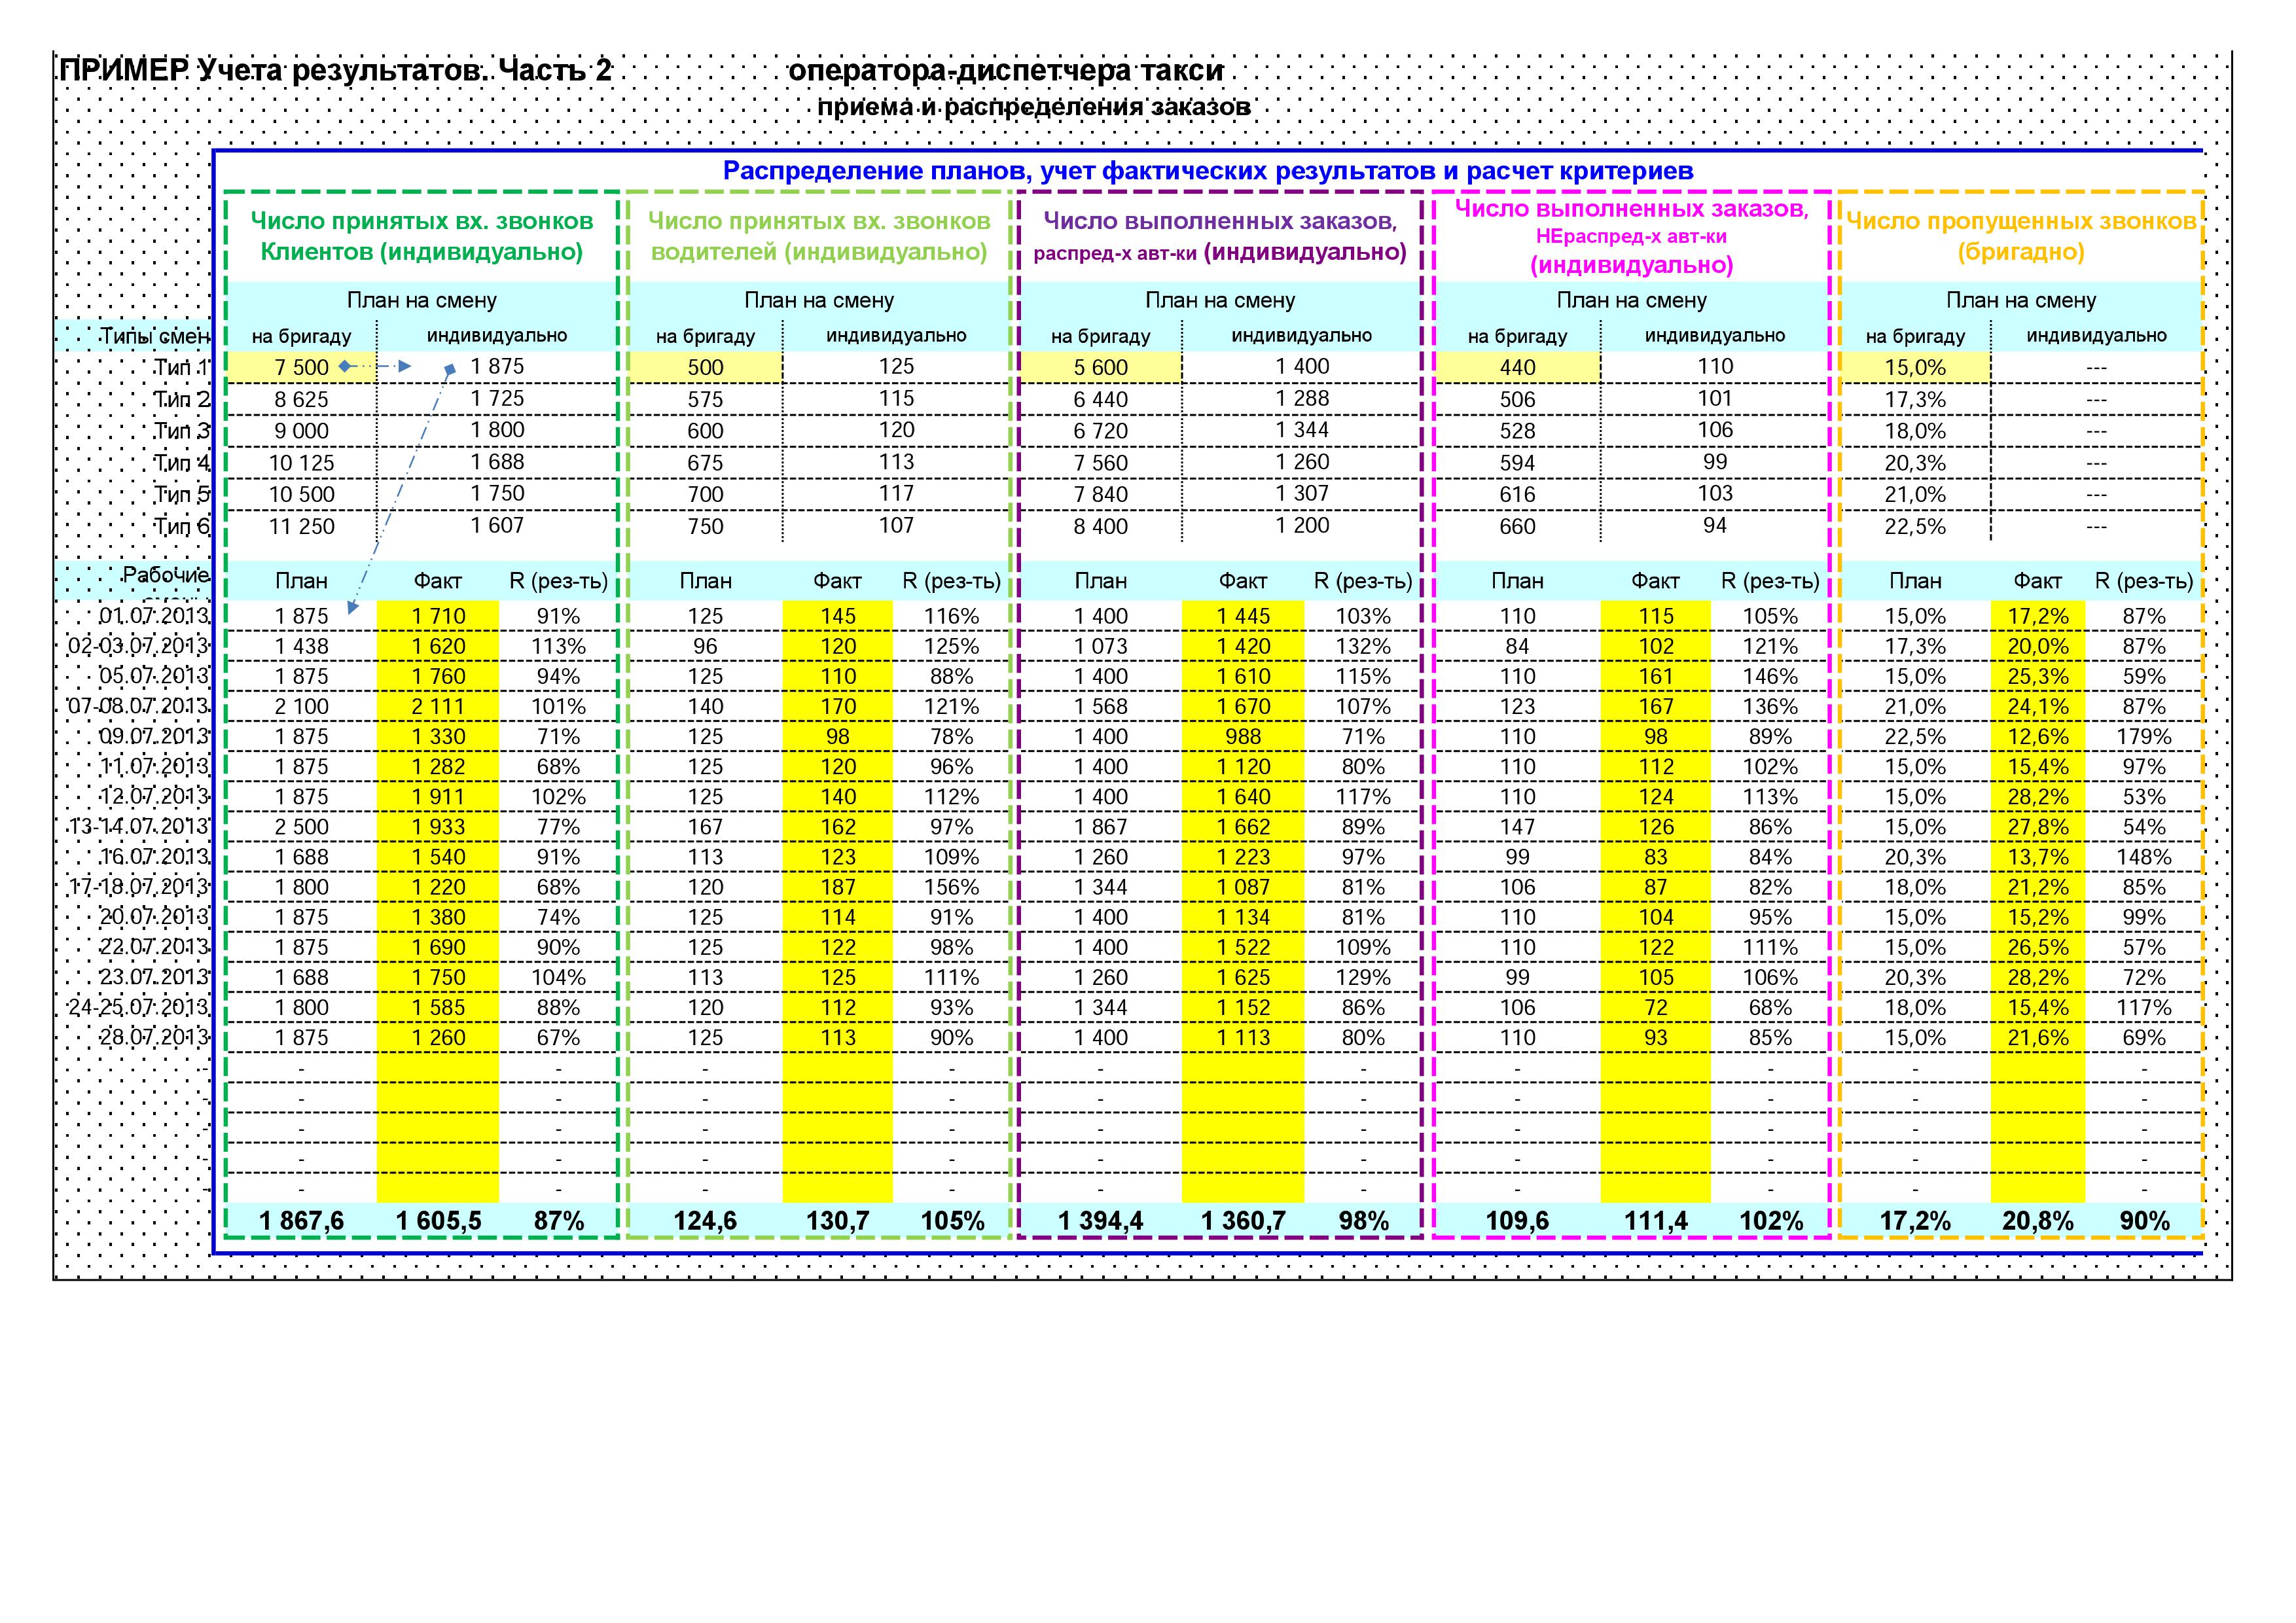Image resolution: width=2296 pixels, height=1623 pixels.
Task: Click the subtitle 'приема и распределения заказов'
Action: [1034, 107]
